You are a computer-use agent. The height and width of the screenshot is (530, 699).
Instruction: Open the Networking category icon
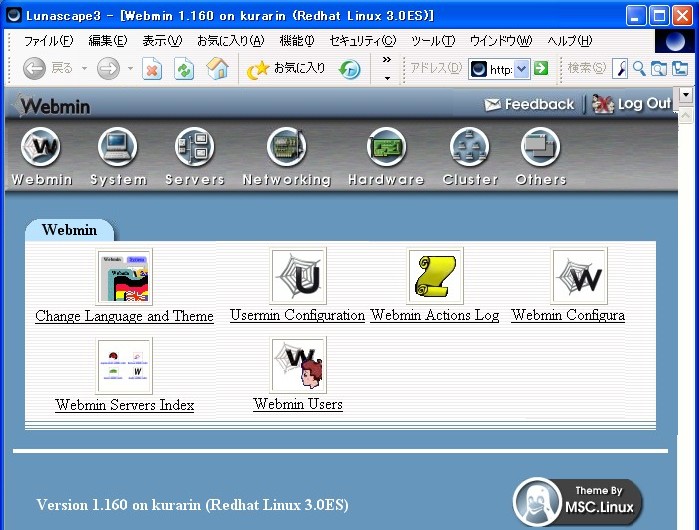point(287,147)
